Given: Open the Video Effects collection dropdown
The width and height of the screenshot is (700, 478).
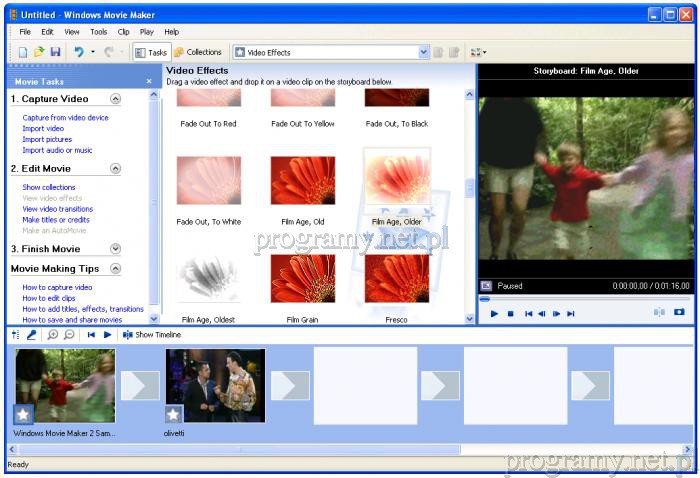Looking at the screenshot, I should coord(423,52).
